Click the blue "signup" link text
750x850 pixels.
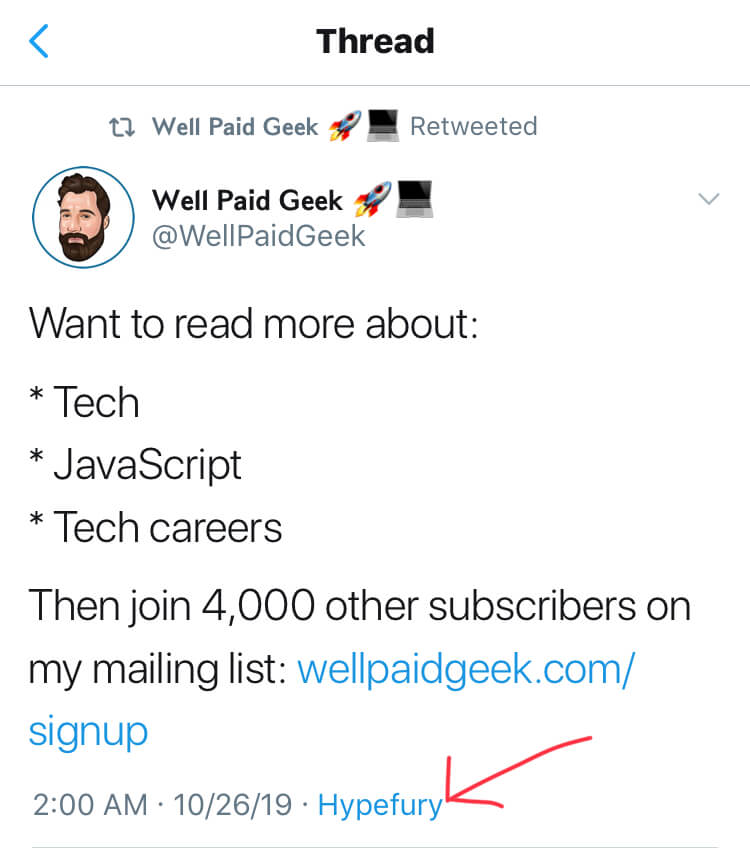[x=88, y=731]
